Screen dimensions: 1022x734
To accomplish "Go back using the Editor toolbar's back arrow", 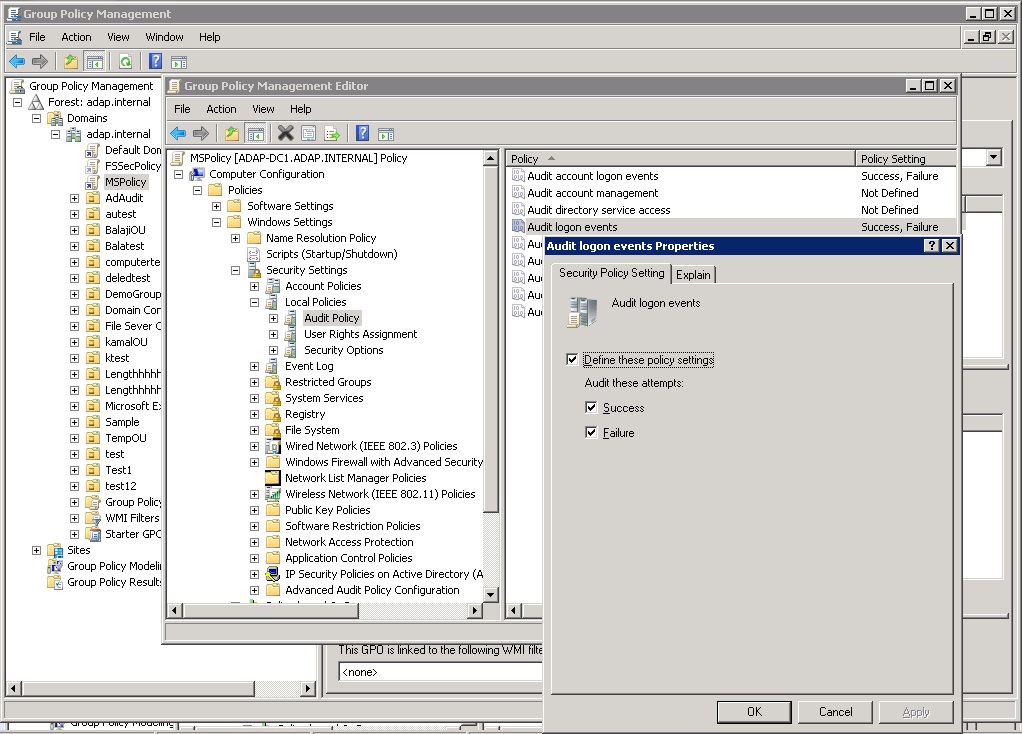I will pos(178,133).
